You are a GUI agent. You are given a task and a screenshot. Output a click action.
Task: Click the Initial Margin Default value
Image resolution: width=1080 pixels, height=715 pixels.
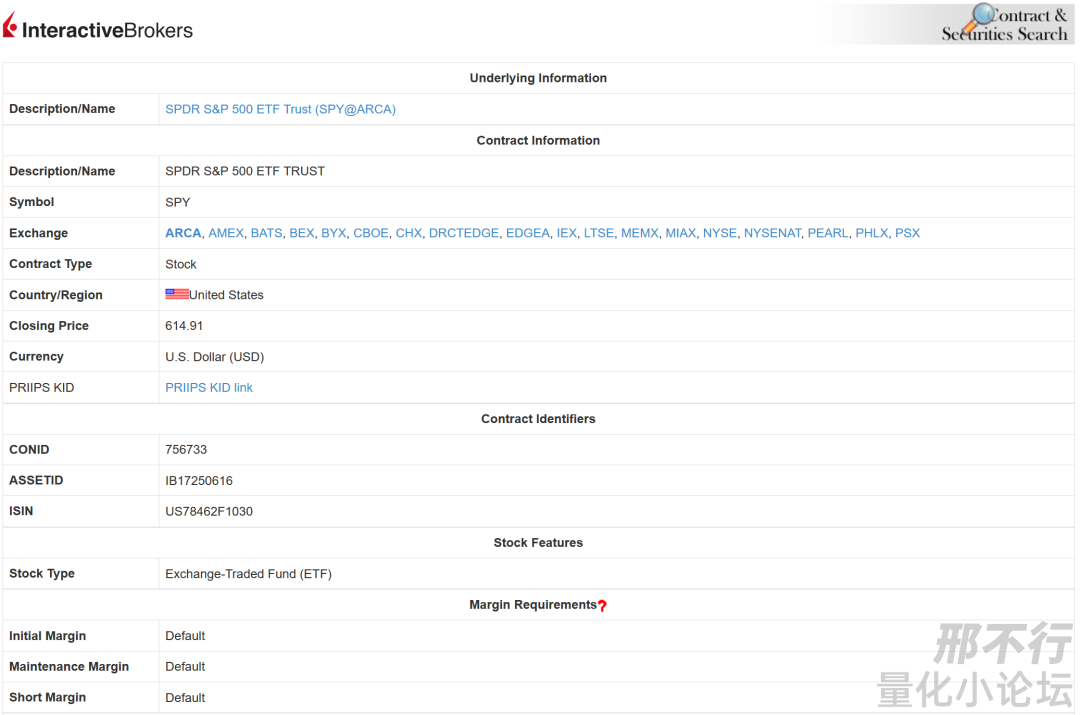pyautogui.click(x=185, y=636)
